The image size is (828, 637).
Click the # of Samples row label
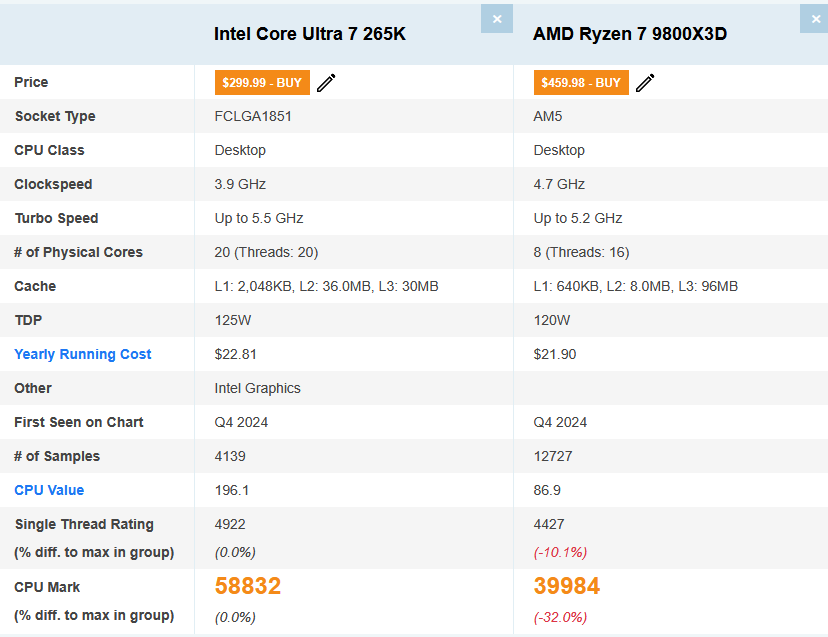click(x=57, y=456)
